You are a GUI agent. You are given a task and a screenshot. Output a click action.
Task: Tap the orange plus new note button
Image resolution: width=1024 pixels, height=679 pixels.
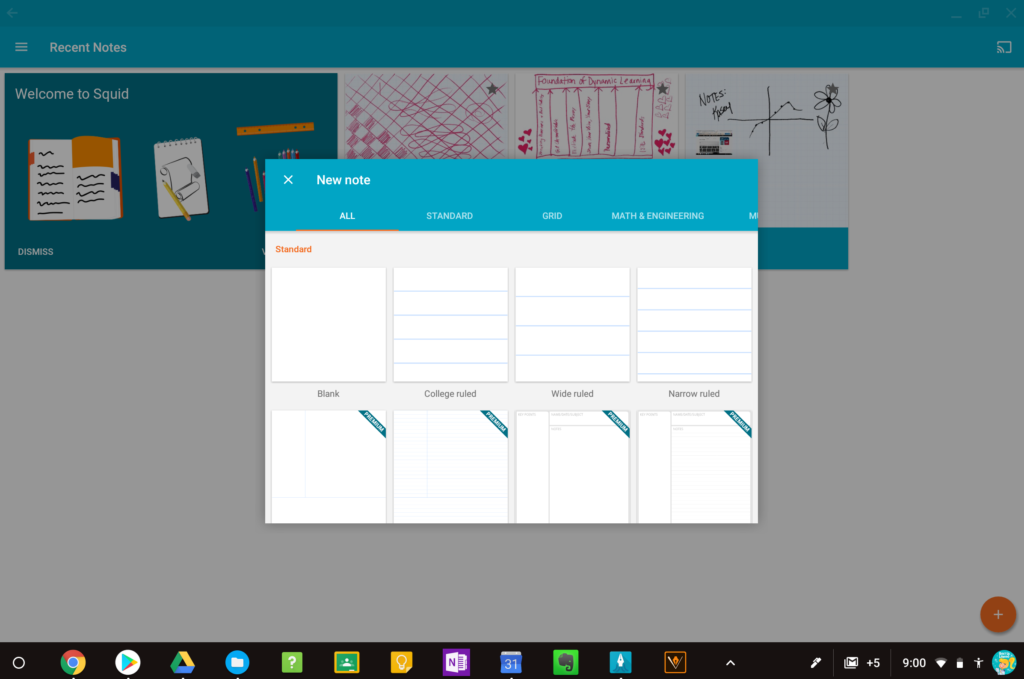998,614
